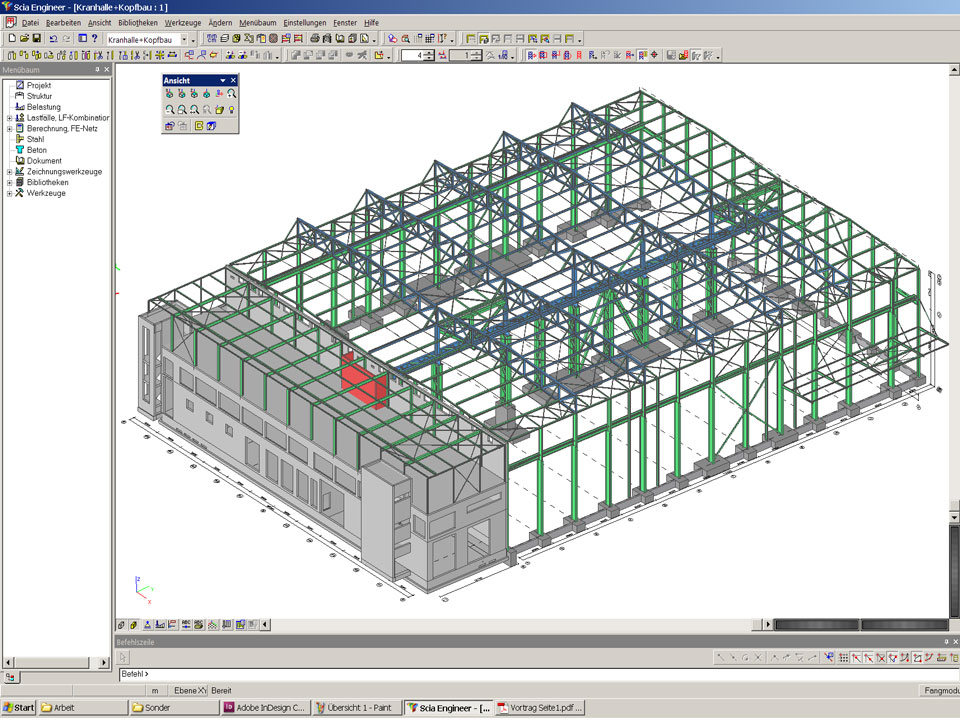Click the light bulb icon in Ansicht palette
Image resolution: width=960 pixels, height=720 pixels.
[x=231, y=109]
